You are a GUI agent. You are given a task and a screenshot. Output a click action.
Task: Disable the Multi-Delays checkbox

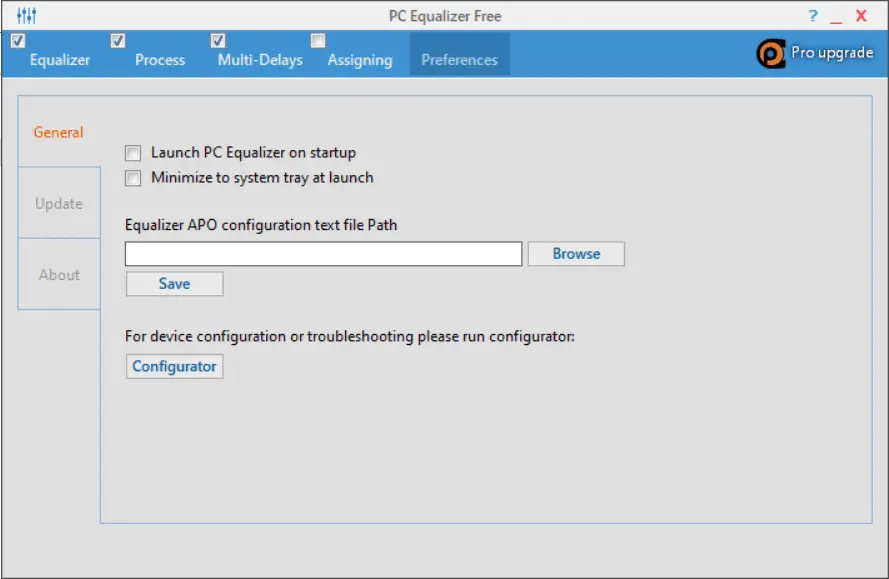218,41
